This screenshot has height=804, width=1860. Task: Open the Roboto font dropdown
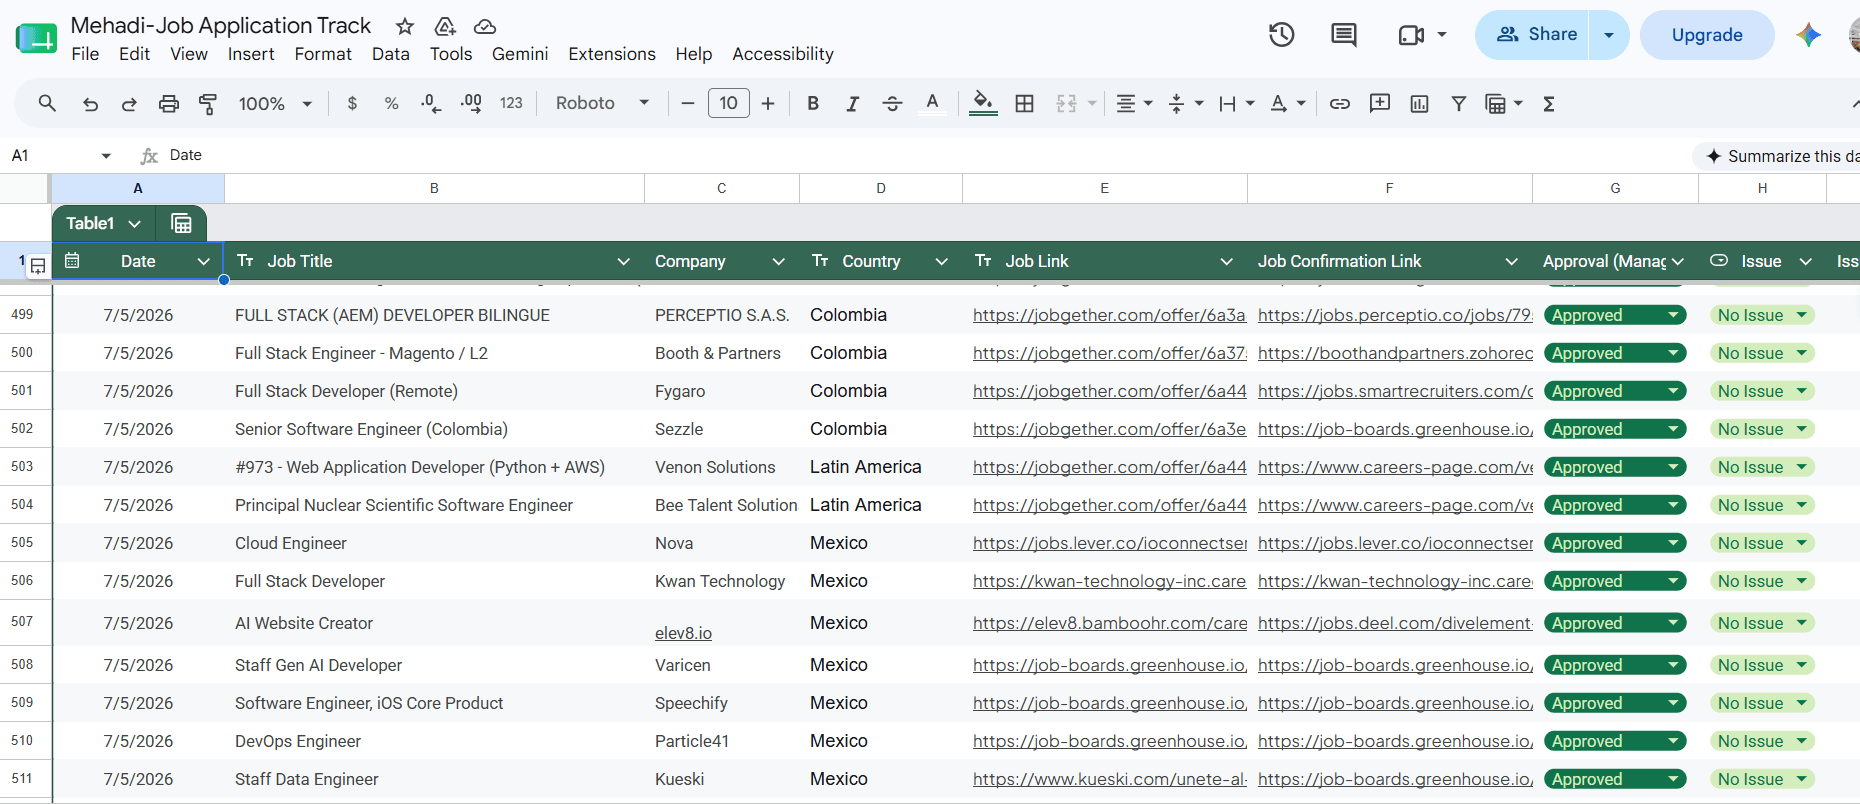(x=603, y=103)
